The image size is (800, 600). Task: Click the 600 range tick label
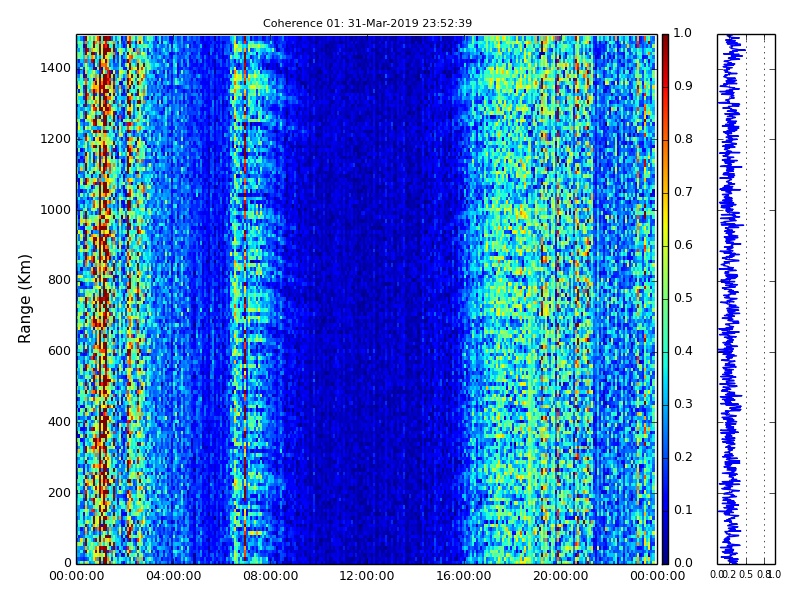pos(59,351)
